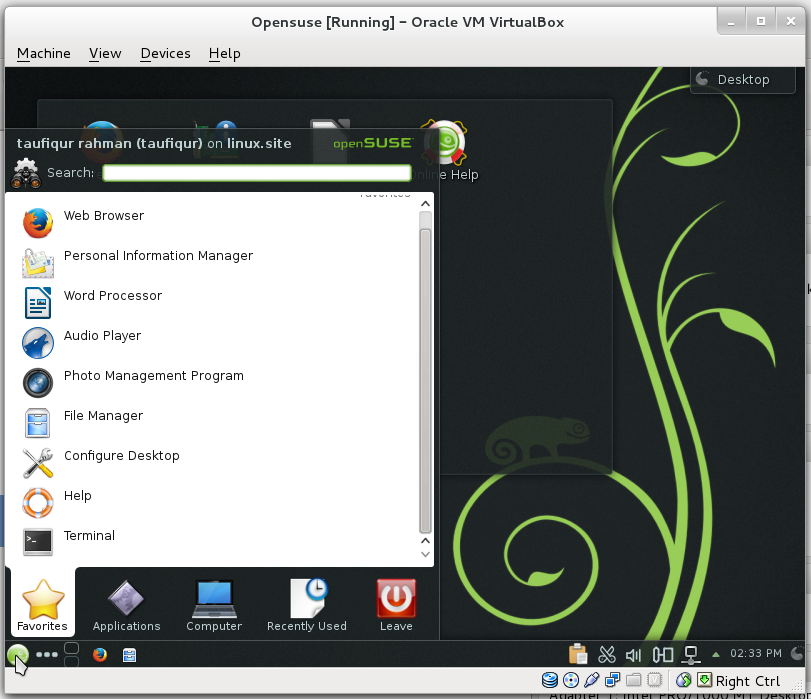Switch to the Applications tab
Screen dimensions: 811x699
(x=126, y=604)
